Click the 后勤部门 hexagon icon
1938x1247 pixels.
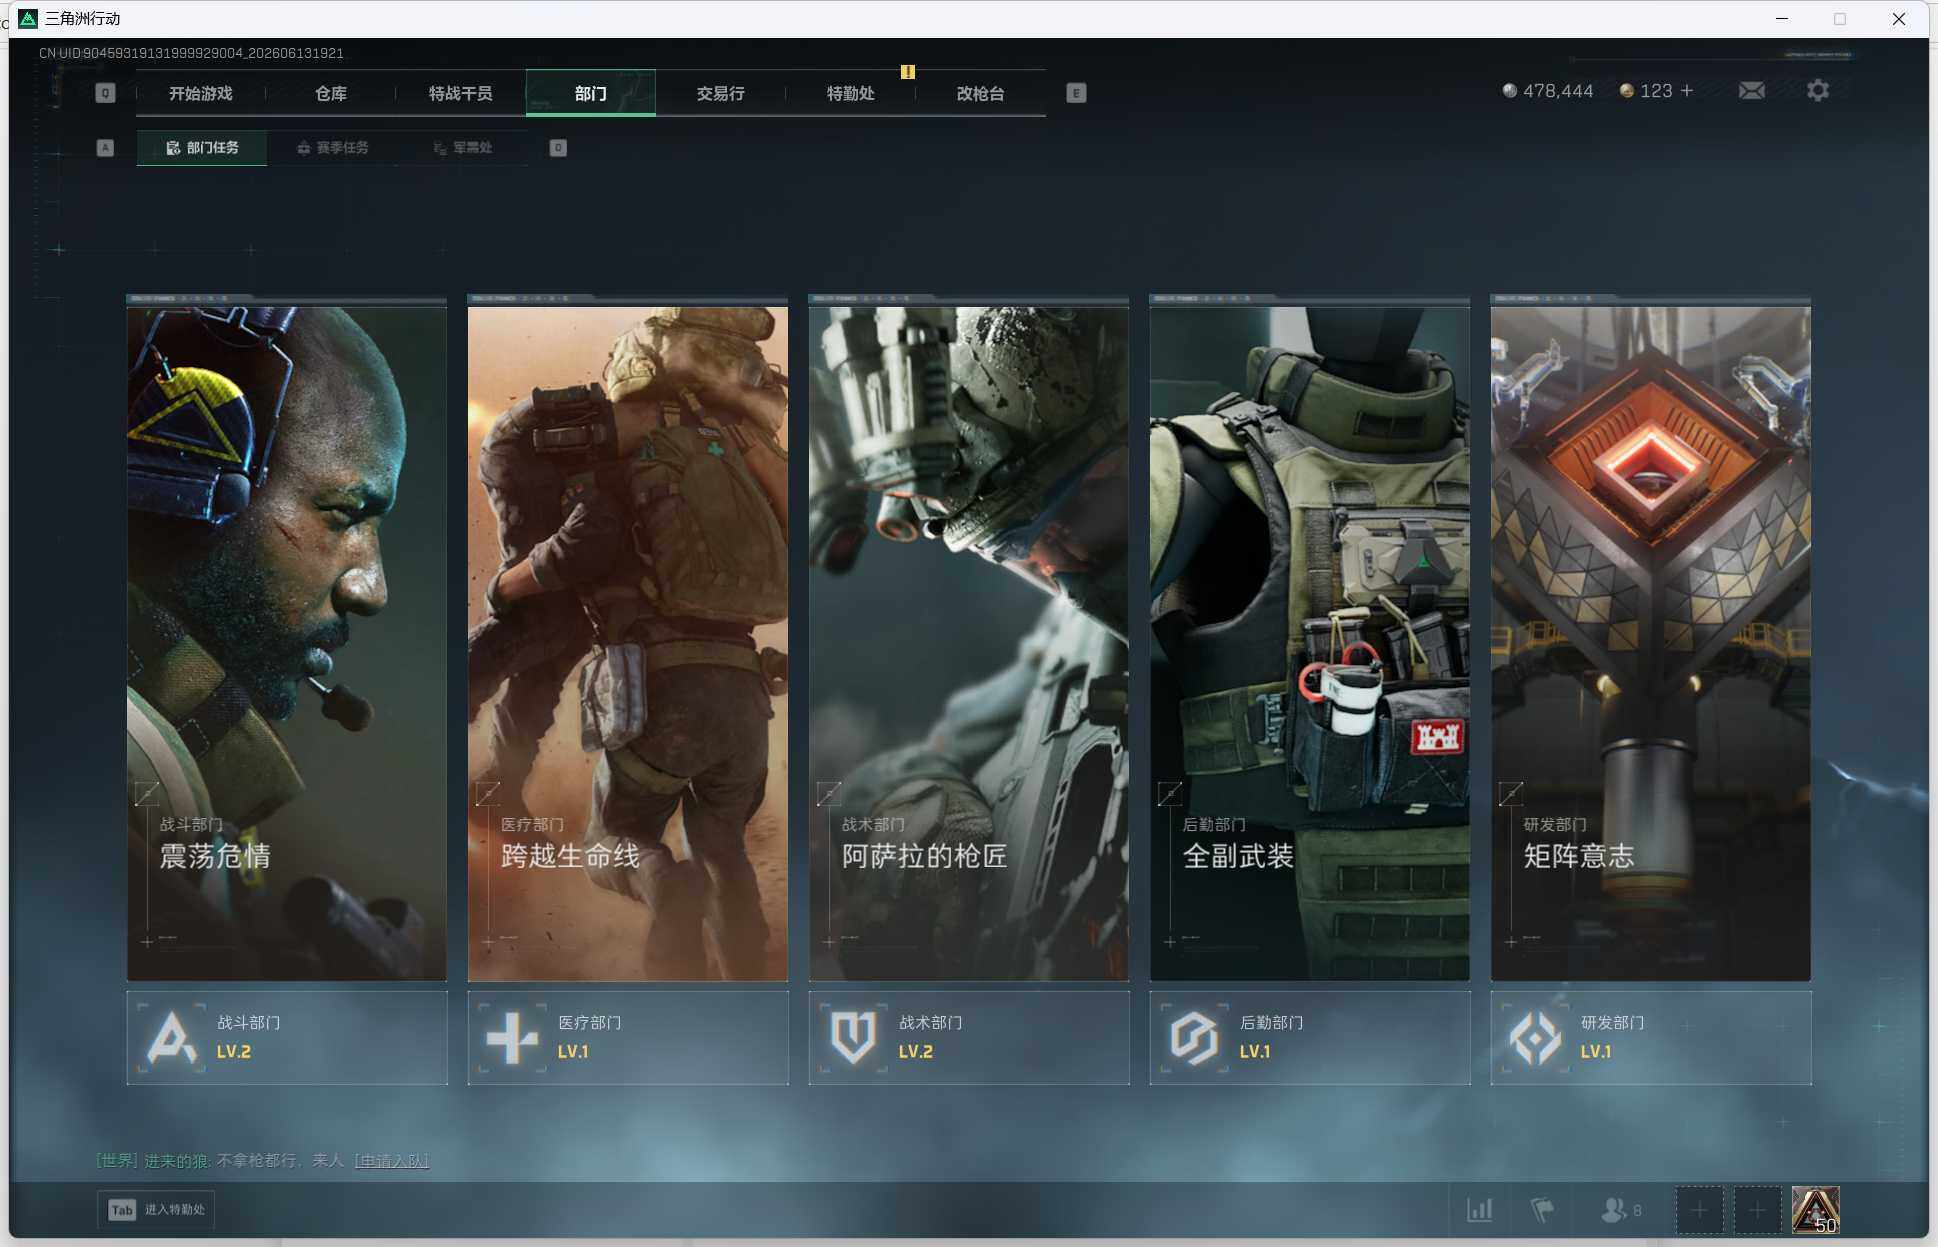(1194, 1038)
